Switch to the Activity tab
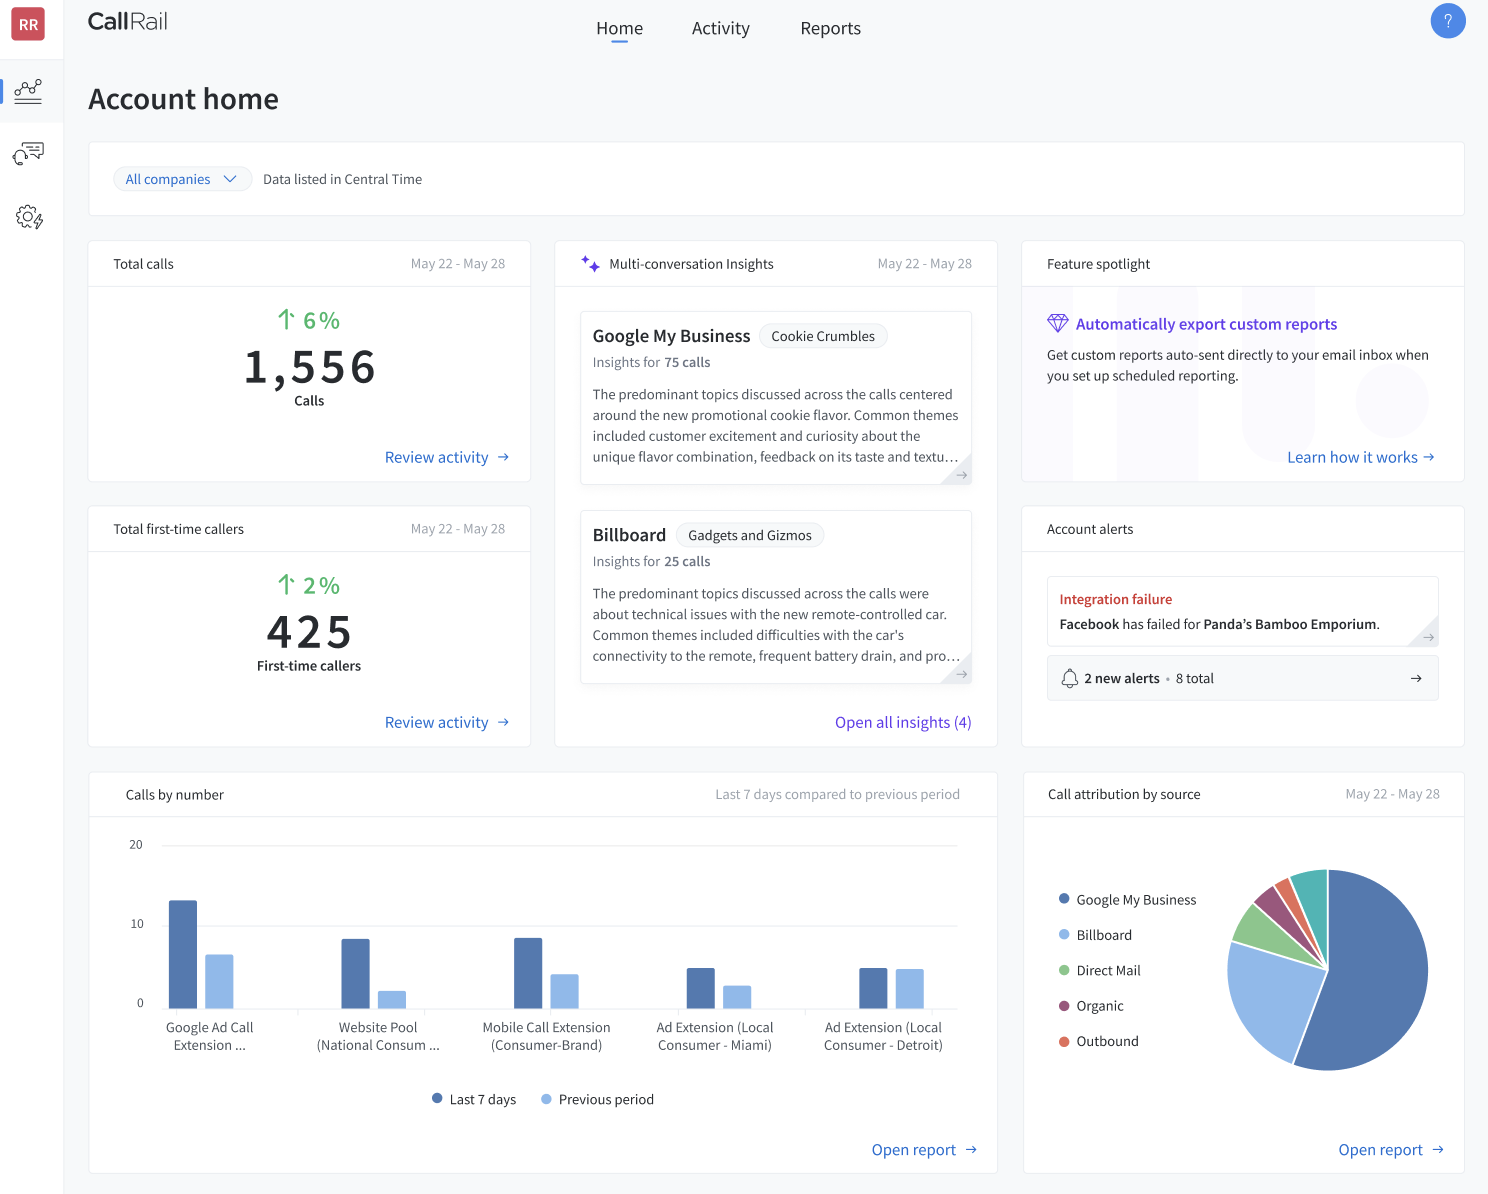This screenshot has width=1488, height=1194. tap(720, 28)
